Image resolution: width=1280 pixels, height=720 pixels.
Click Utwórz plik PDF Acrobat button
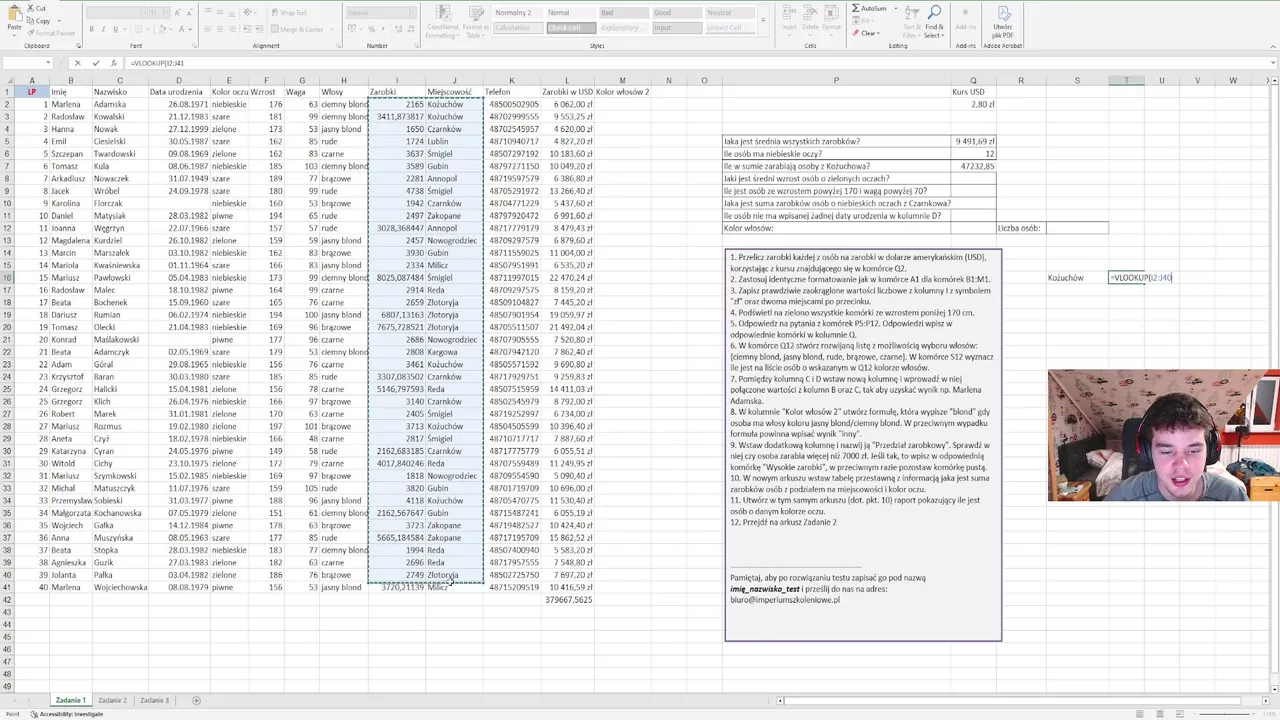pyautogui.click(x=1003, y=22)
